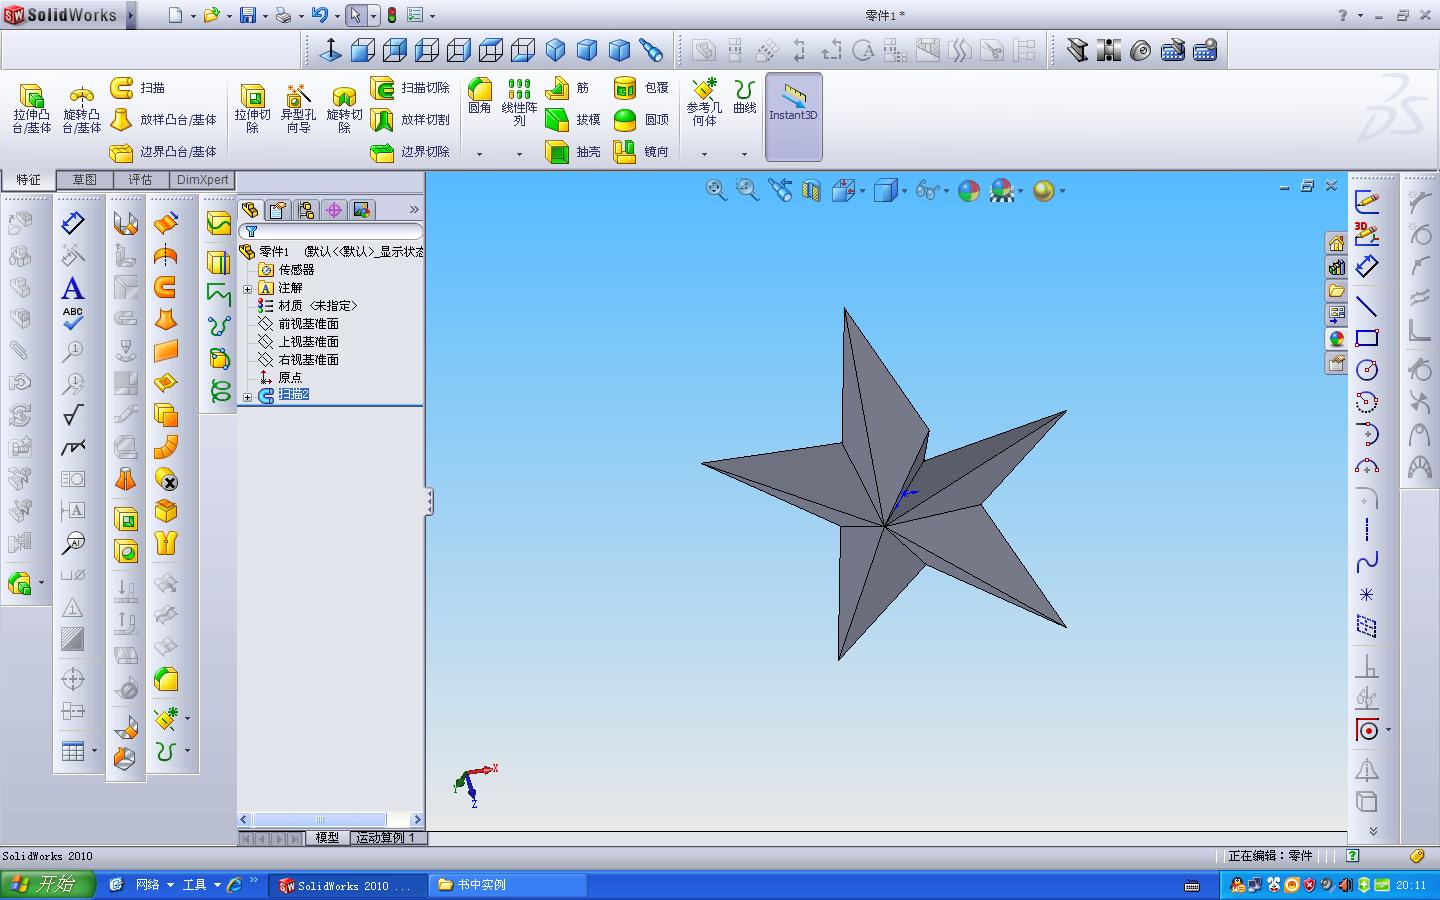Create a new document with the New icon
This screenshot has height=900, width=1440.
[176, 15]
